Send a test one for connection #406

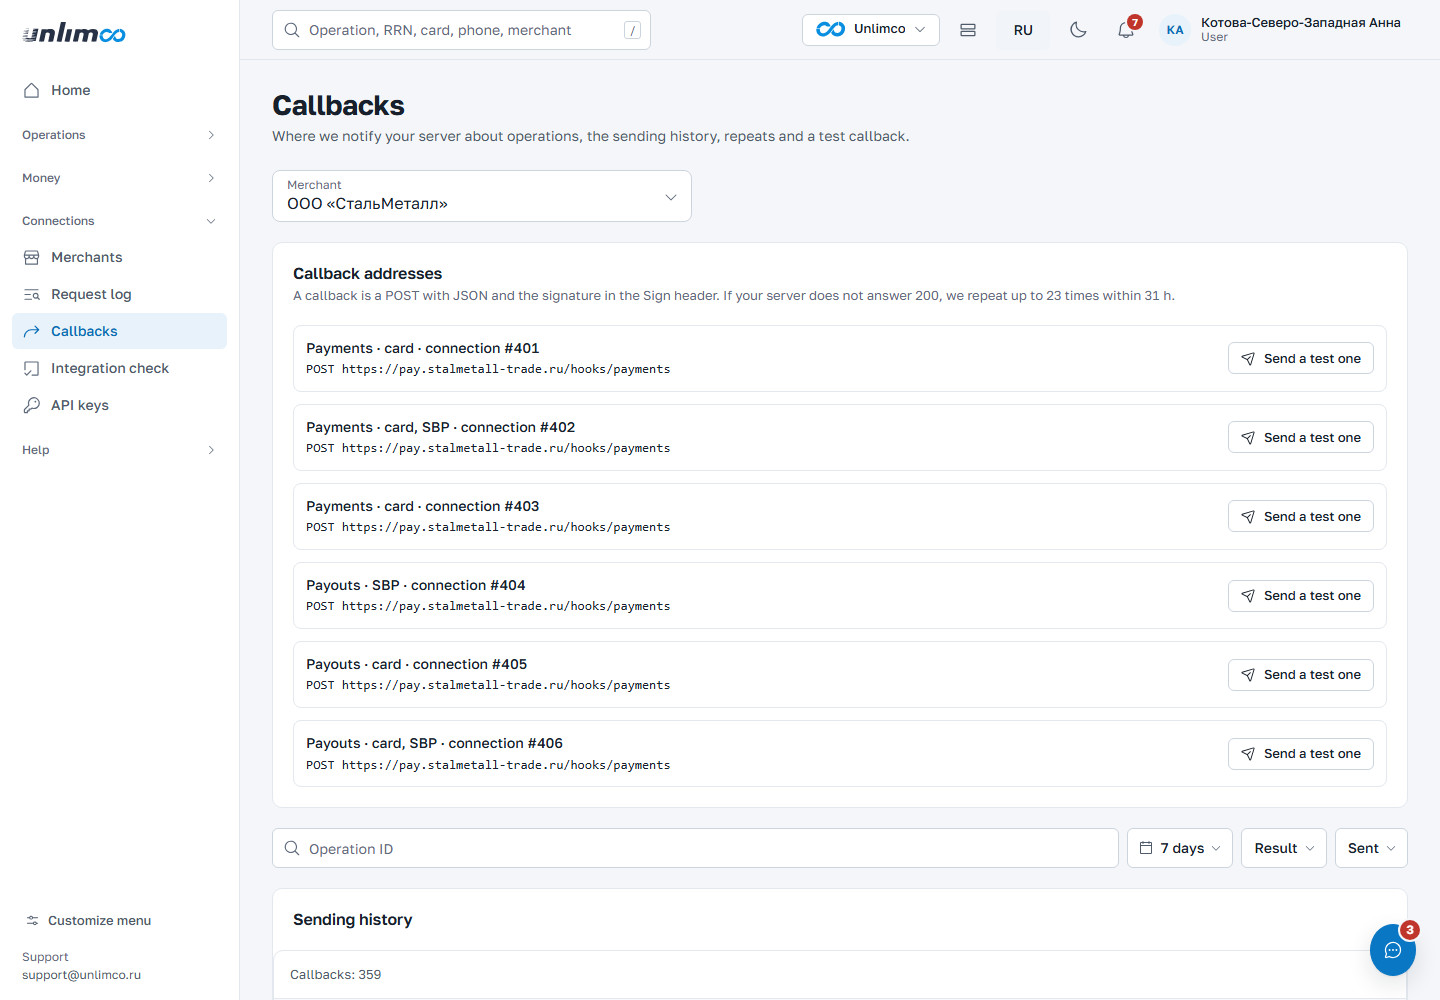click(1301, 754)
